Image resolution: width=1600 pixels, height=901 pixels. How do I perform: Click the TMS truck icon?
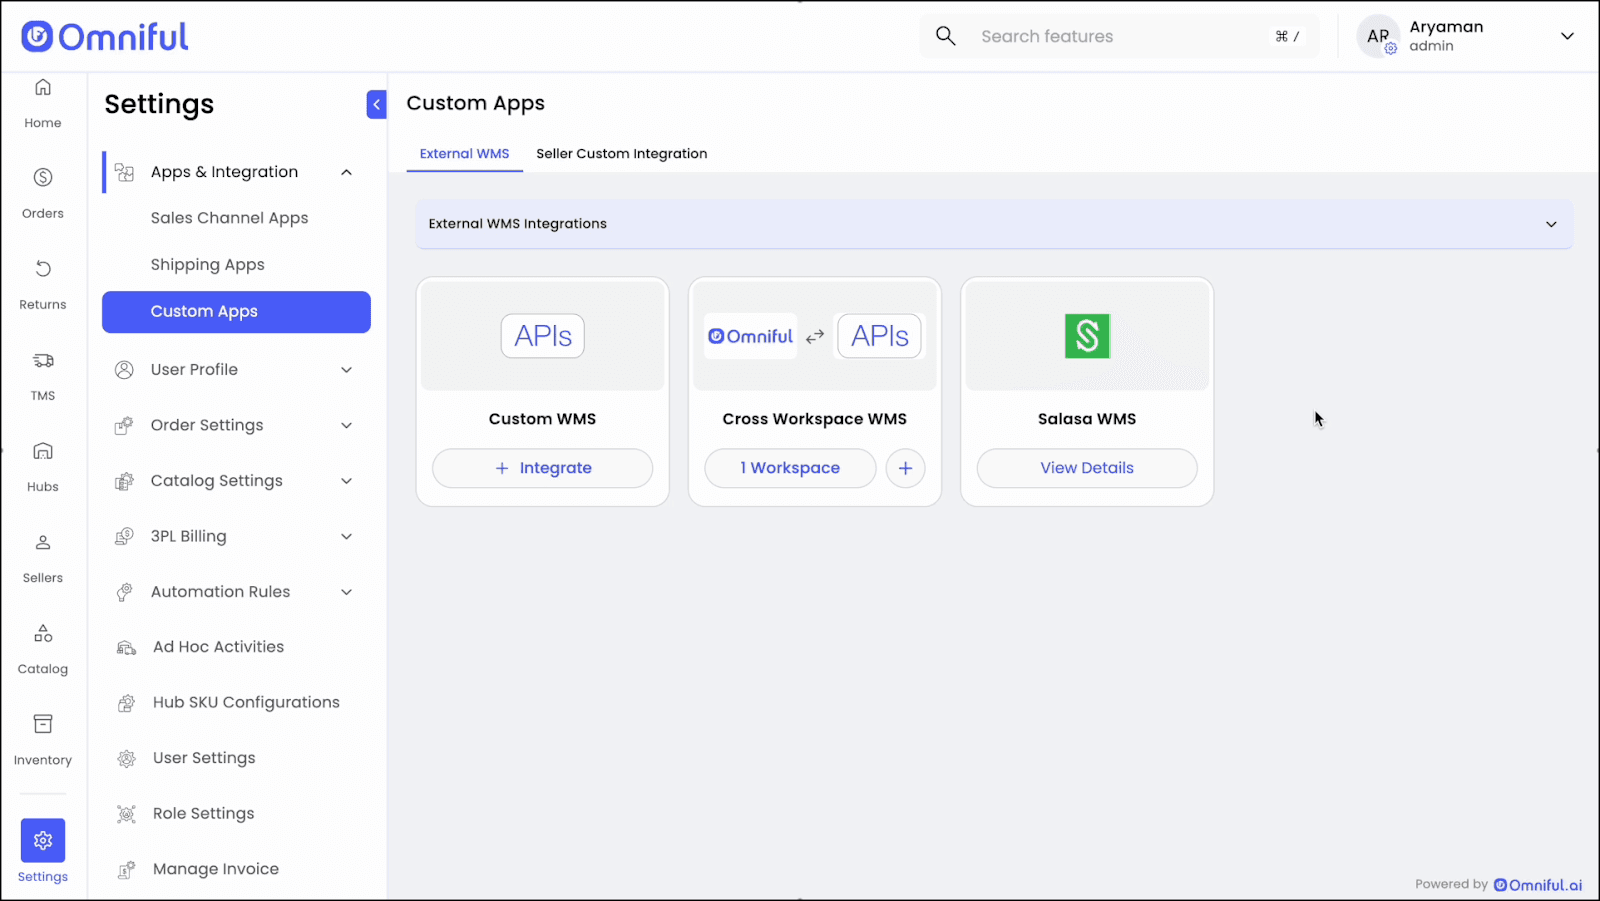click(43, 361)
